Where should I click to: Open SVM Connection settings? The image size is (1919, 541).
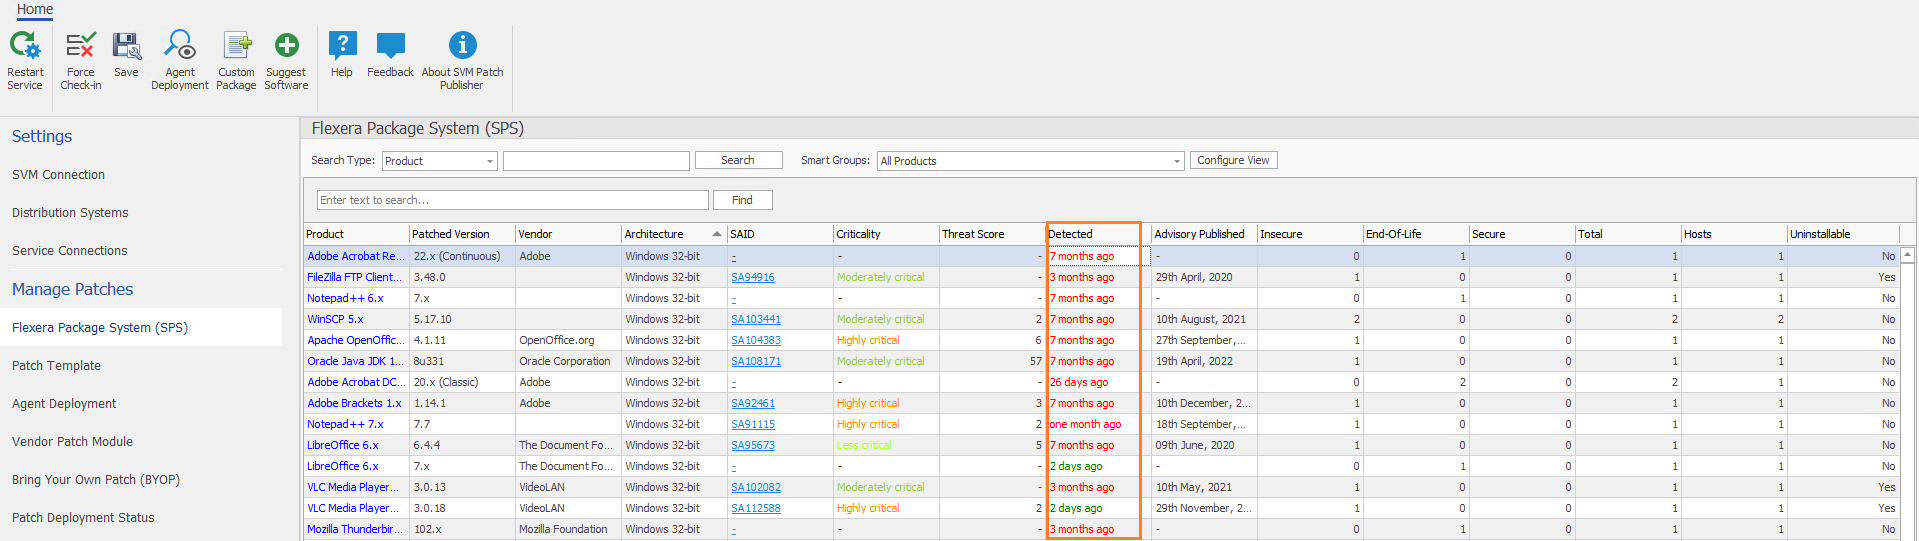point(58,175)
